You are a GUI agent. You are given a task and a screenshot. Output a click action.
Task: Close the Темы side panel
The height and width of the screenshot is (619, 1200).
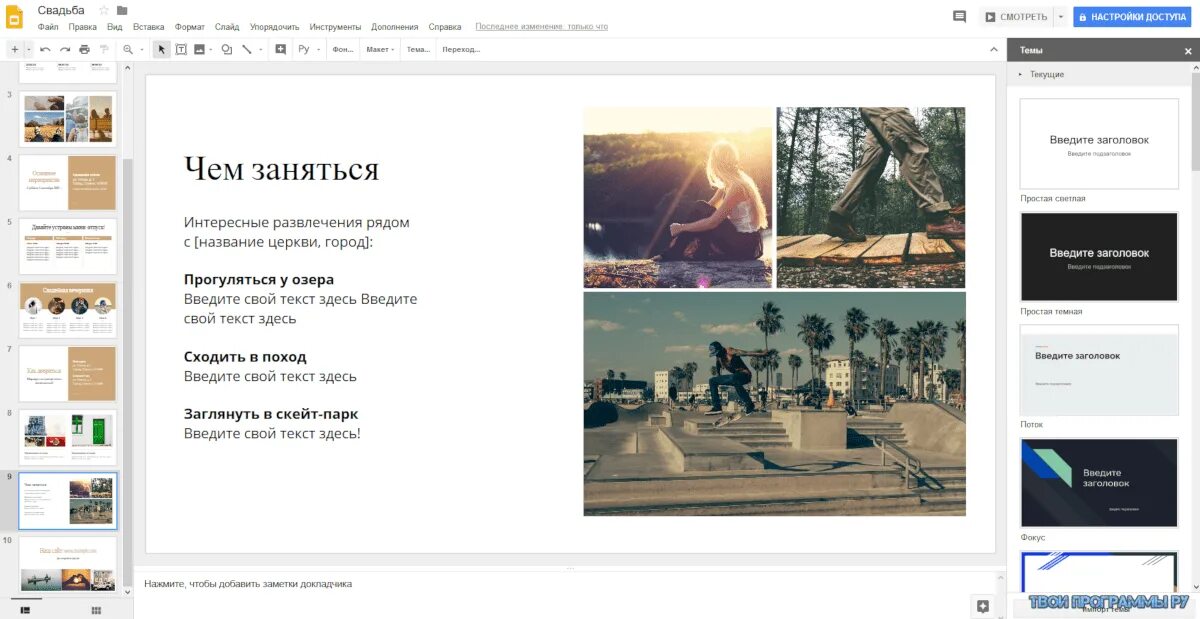[x=1188, y=51]
